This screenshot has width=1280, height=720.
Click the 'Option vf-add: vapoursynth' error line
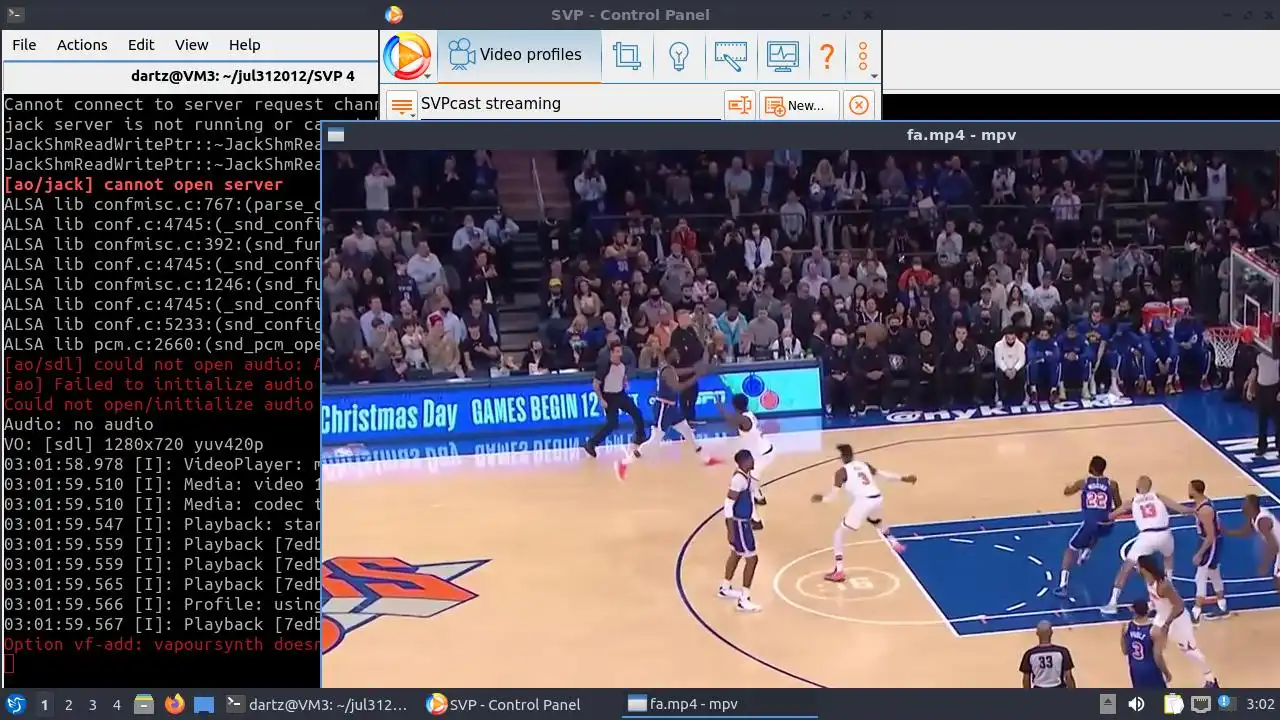(162, 645)
